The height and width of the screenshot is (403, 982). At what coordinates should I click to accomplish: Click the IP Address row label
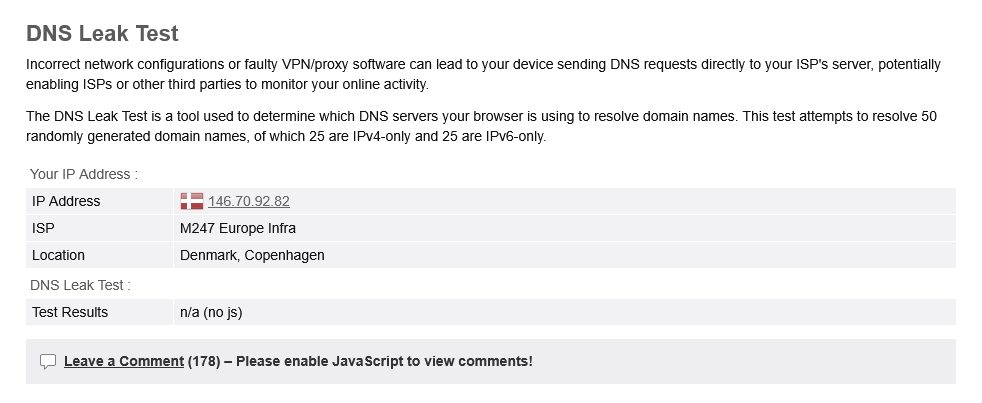66,201
